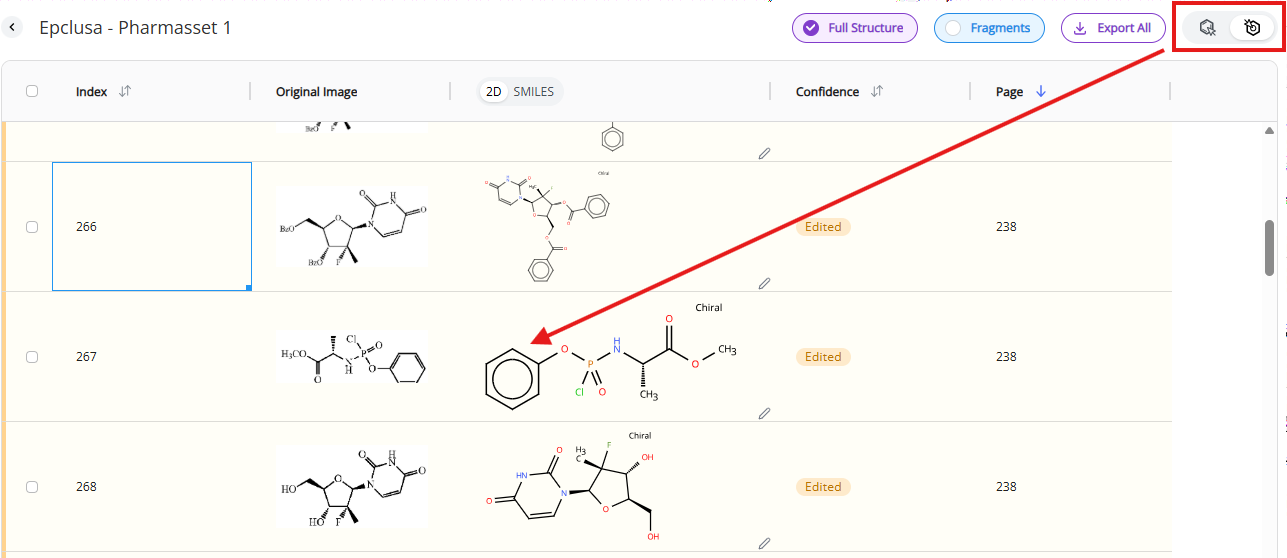1287x558 pixels.
Task: Click pencil edit icon for row 268
Action: [764, 543]
